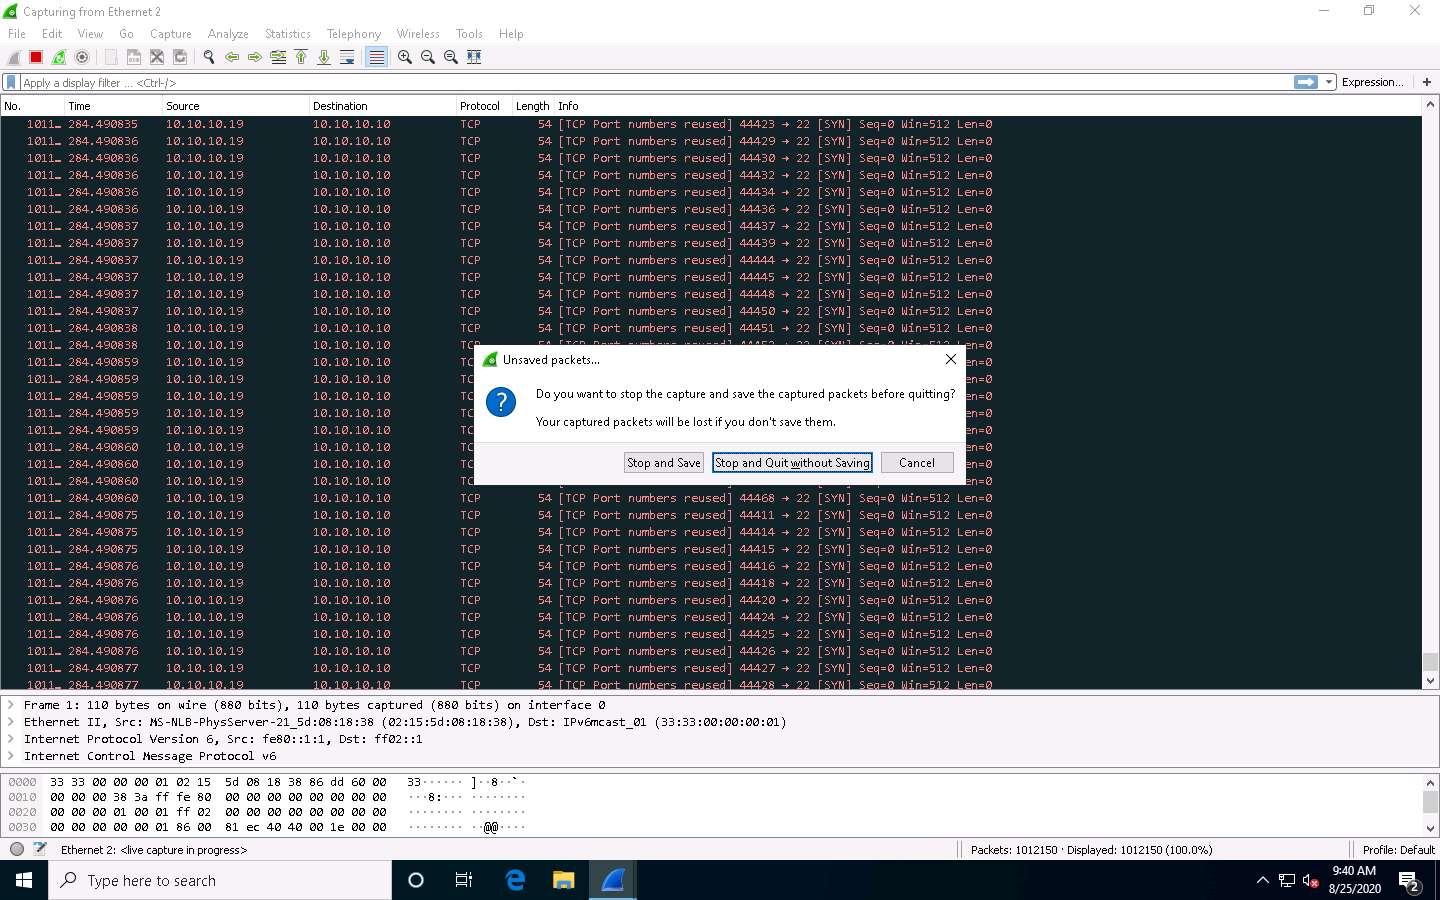Image resolution: width=1440 pixels, height=900 pixels.
Task: Close the Unsaved packets dialog
Action: (951, 359)
